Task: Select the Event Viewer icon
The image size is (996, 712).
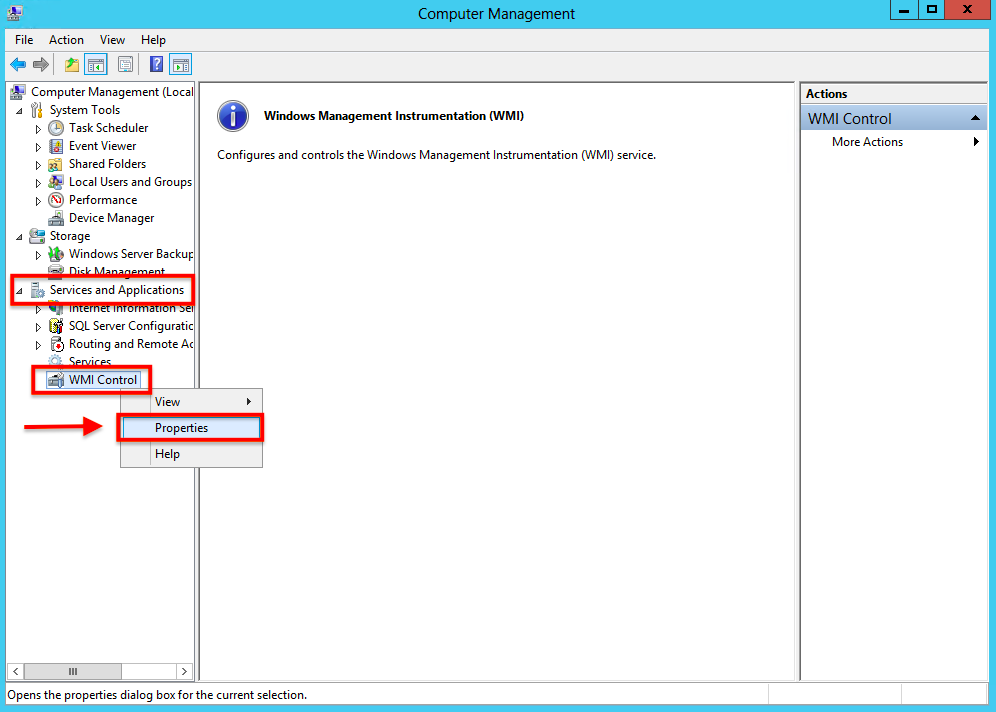Action: pos(56,146)
